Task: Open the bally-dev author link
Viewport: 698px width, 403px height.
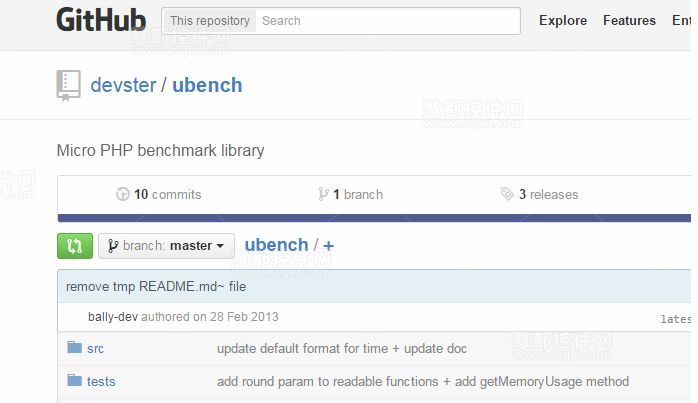Action: click(111, 317)
